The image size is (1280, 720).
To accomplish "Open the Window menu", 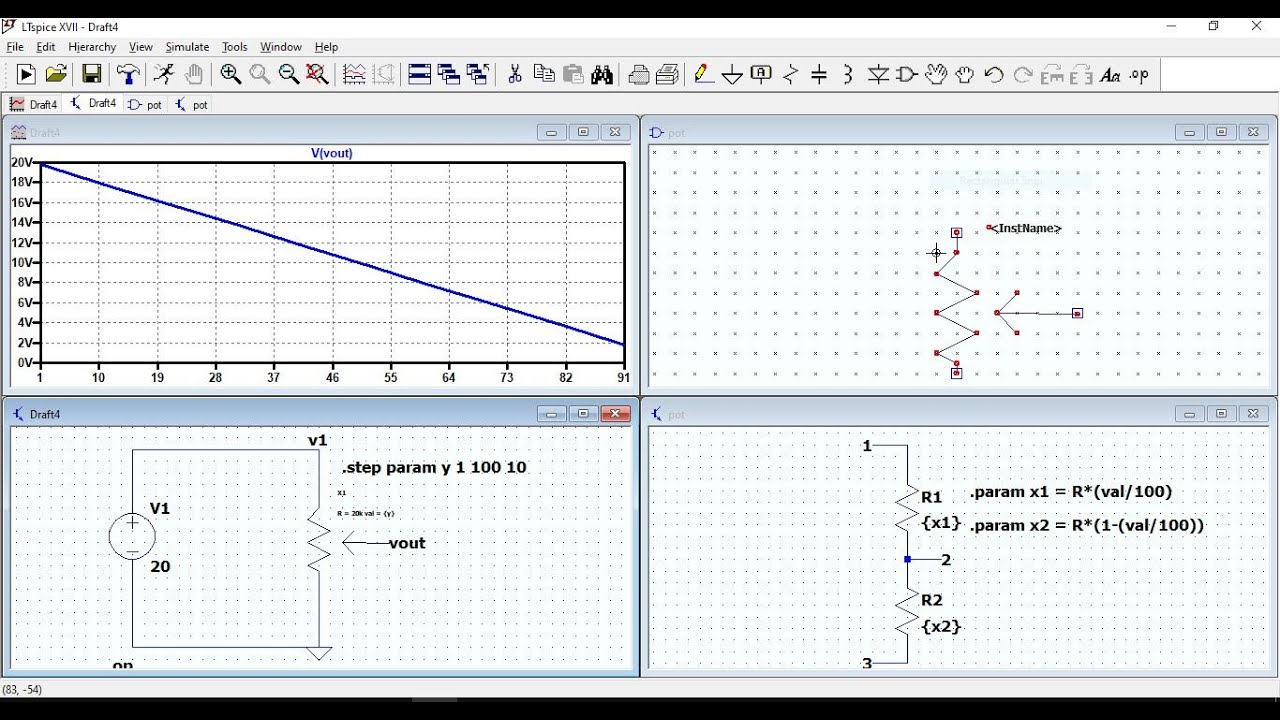I will [x=281, y=47].
